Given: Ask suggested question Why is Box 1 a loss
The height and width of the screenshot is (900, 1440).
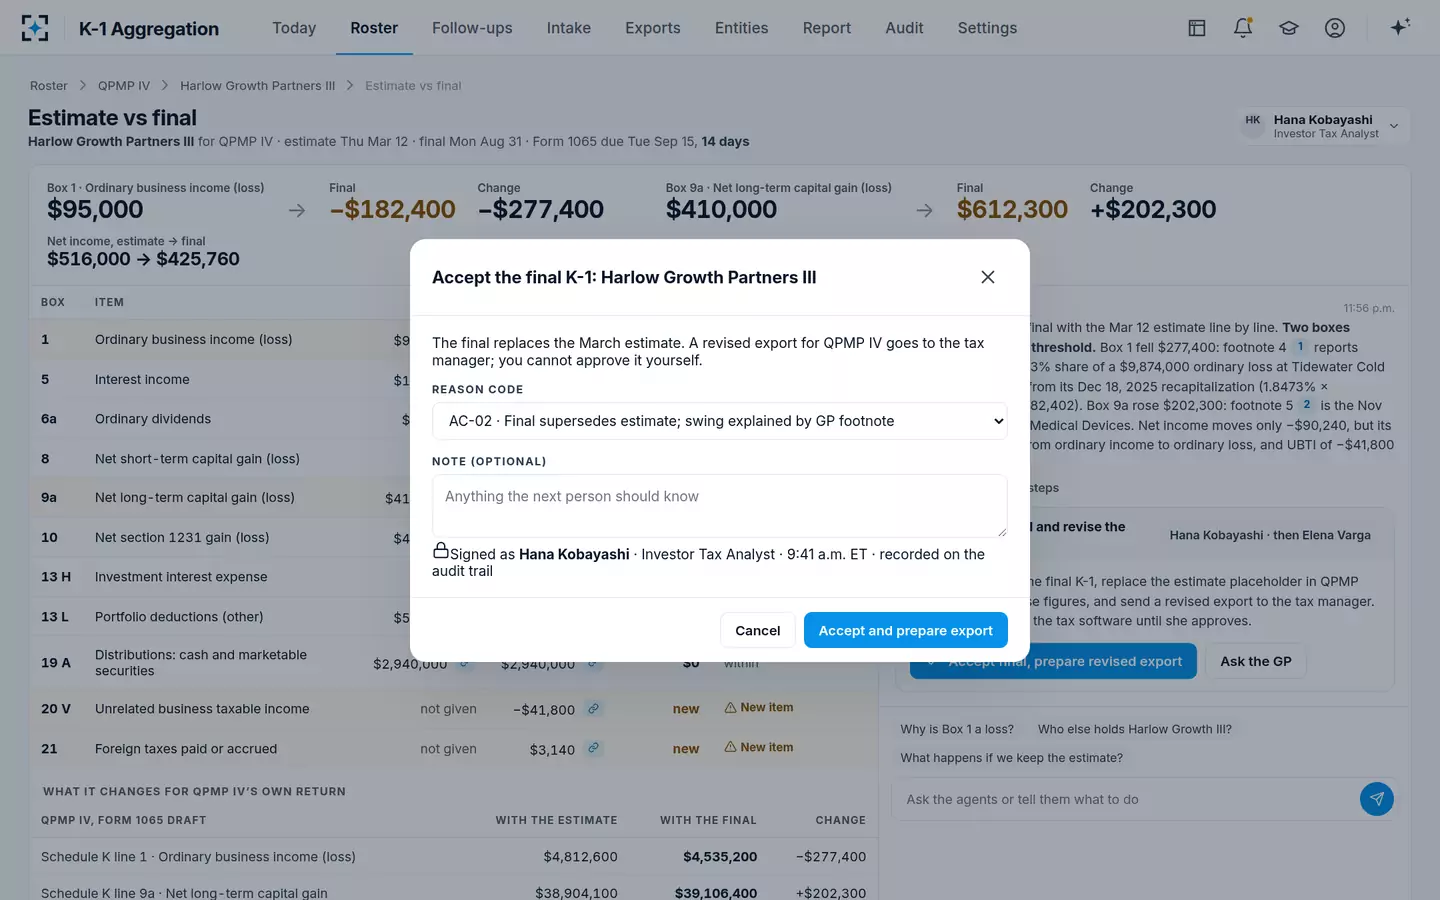Looking at the screenshot, I should pos(957,729).
